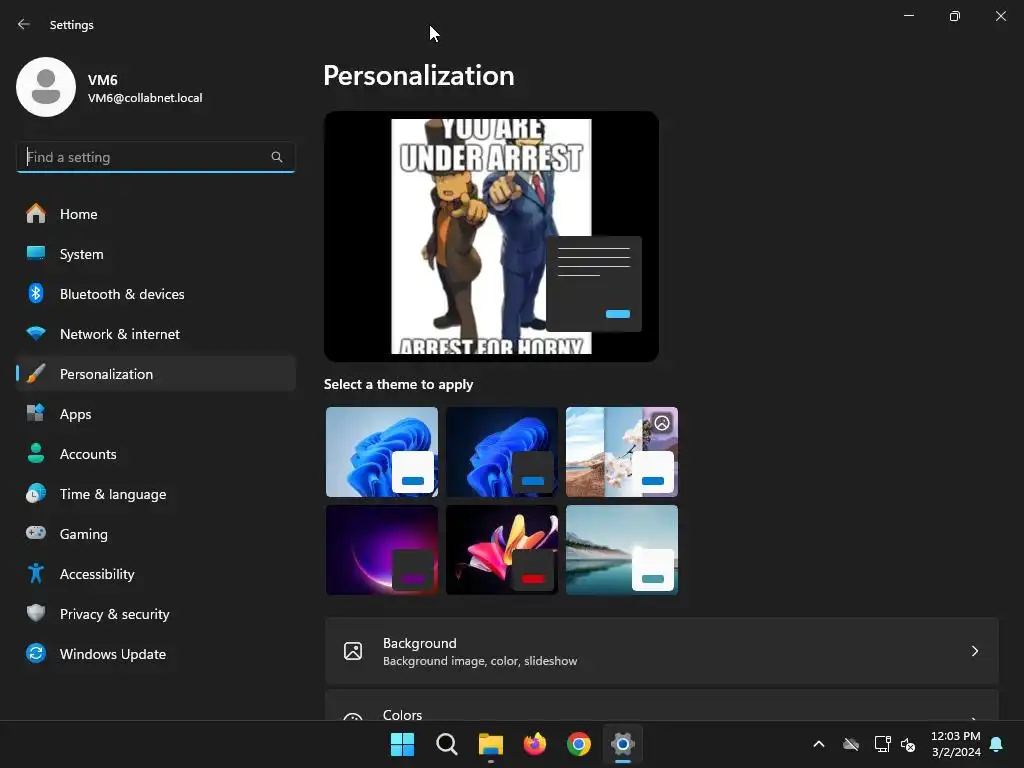Image resolution: width=1024 pixels, height=768 pixels.
Task: Expand Background with its chevron arrow
Action: pyautogui.click(x=974, y=651)
